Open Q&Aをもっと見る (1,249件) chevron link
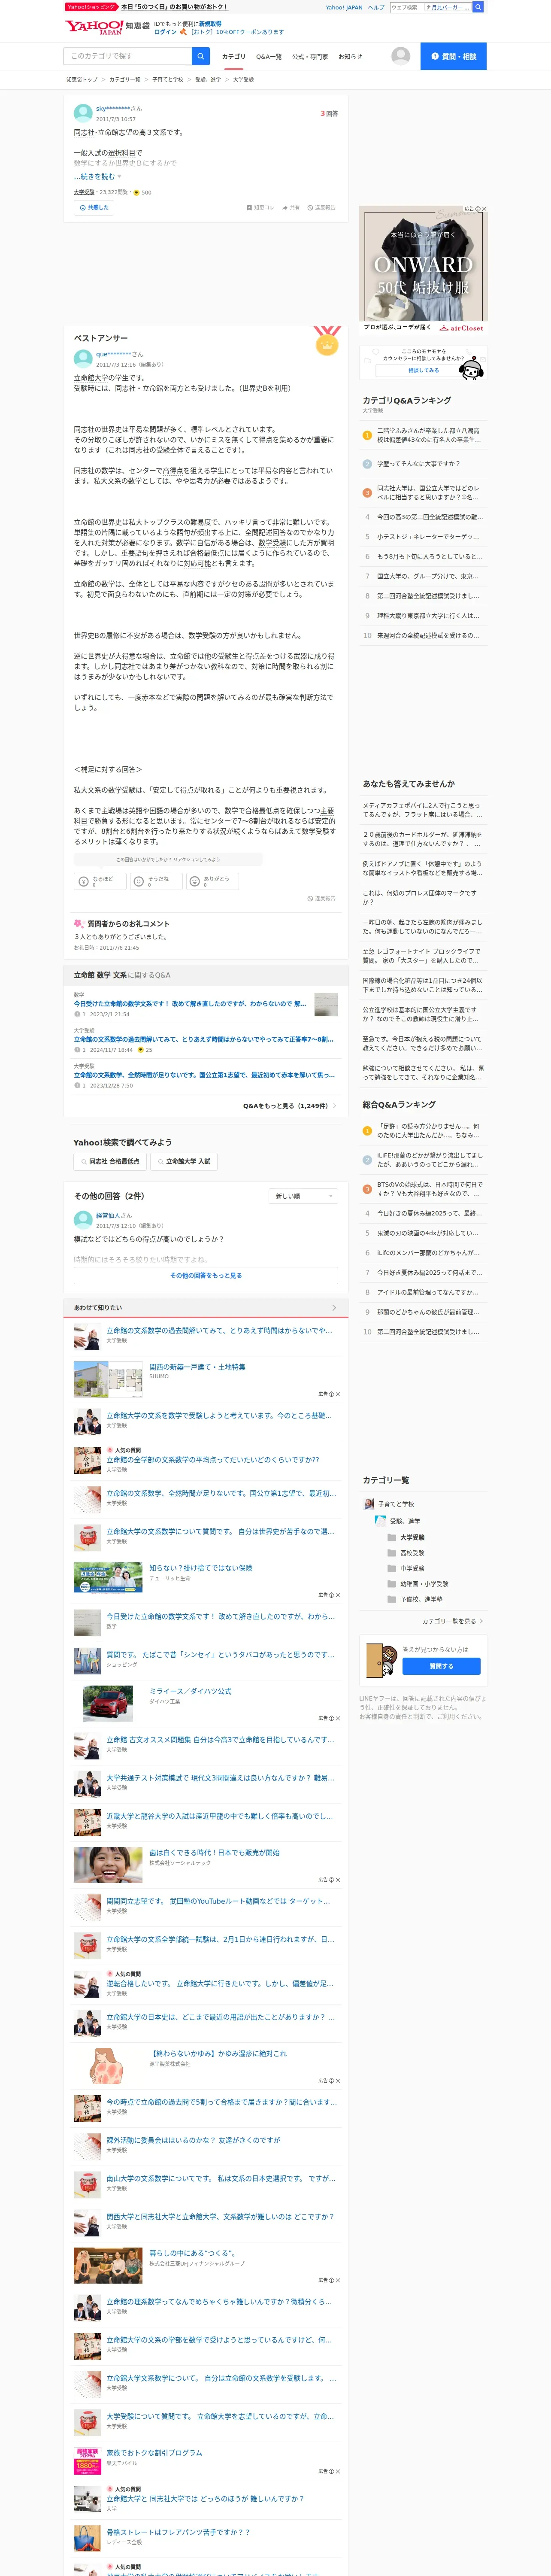551x2576 pixels. click(290, 1106)
